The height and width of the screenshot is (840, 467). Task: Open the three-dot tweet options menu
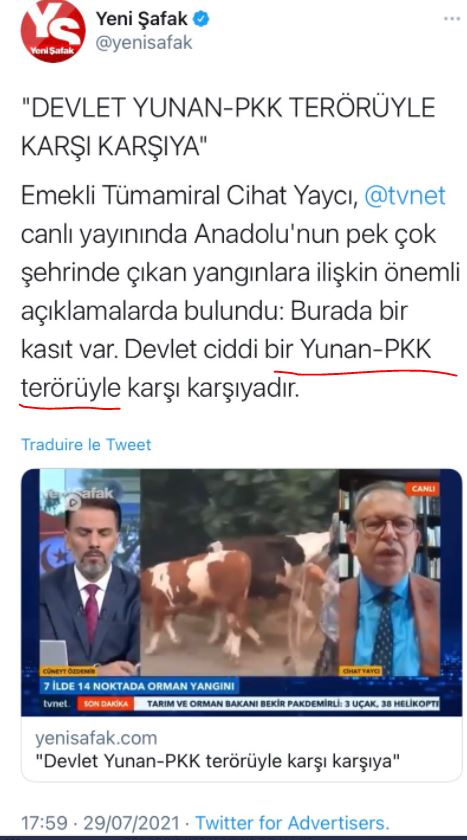click(451, 19)
